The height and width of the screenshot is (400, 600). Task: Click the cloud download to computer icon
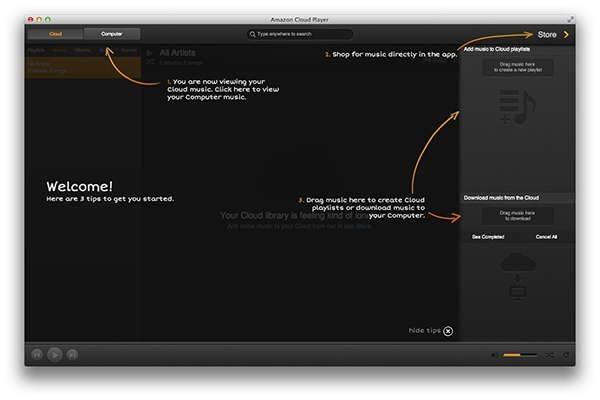point(517,277)
